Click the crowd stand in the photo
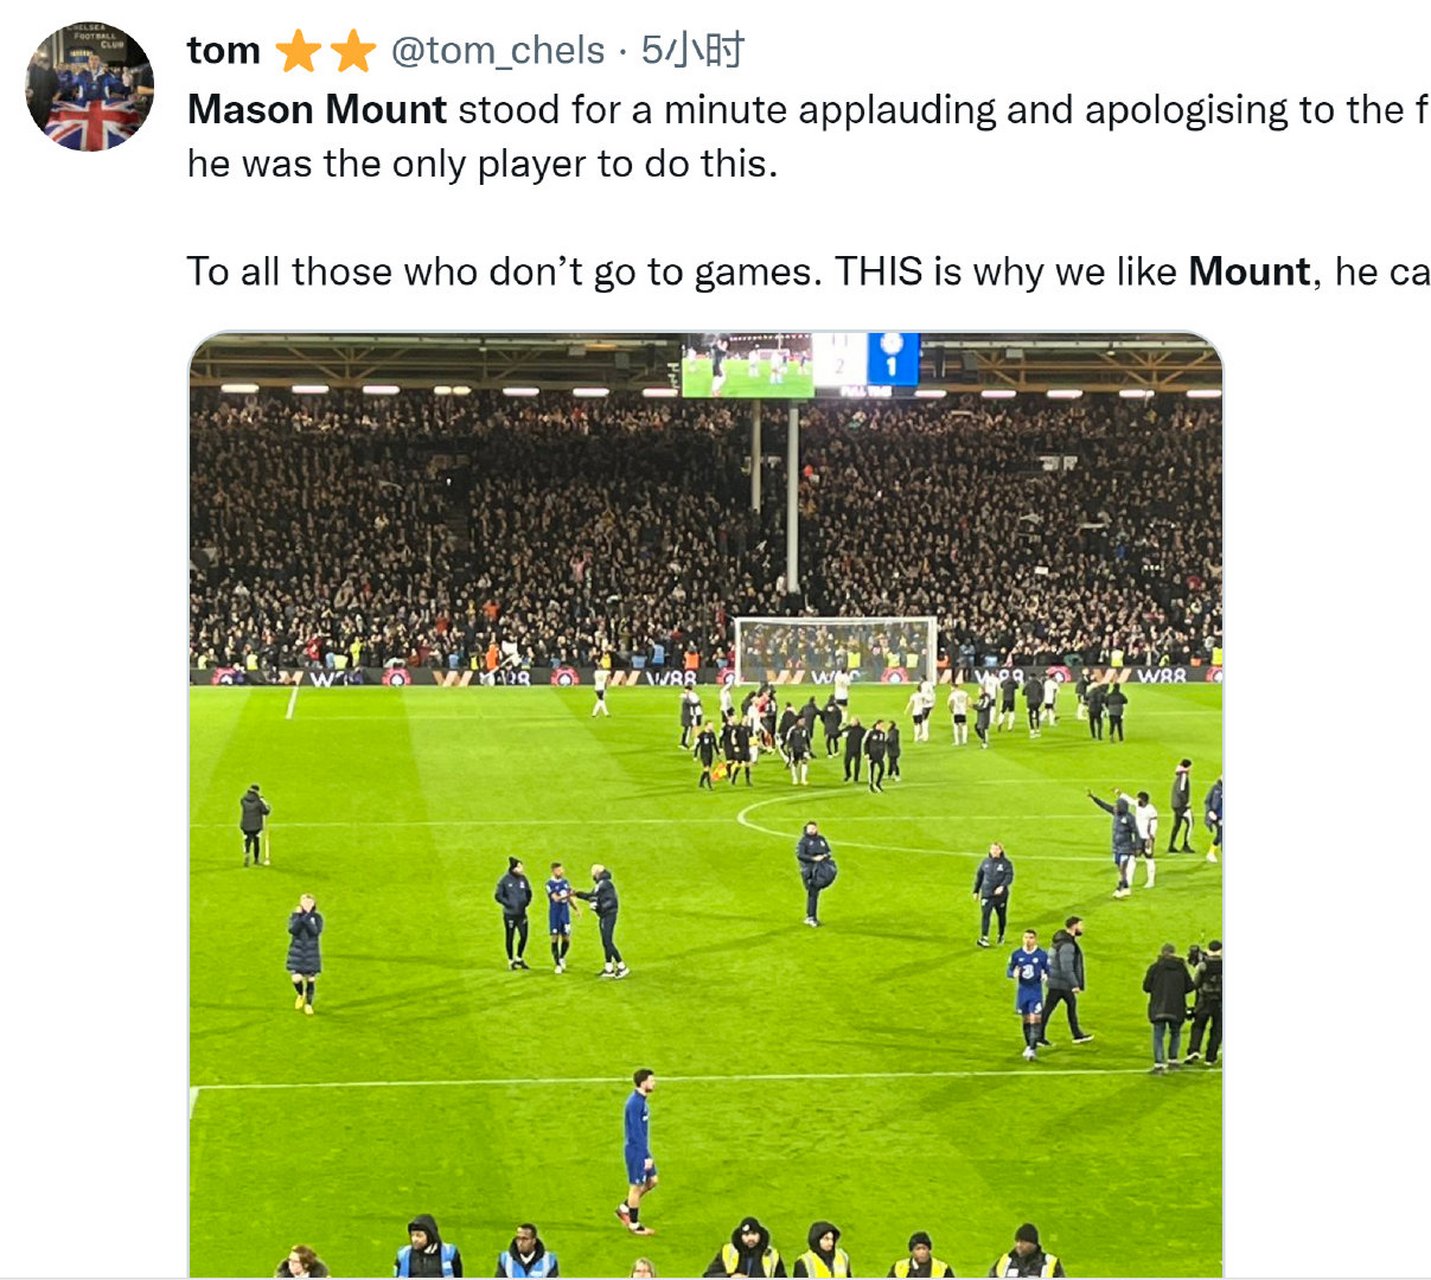Viewport: 1431px width, 1280px height. click(x=705, y=530)
